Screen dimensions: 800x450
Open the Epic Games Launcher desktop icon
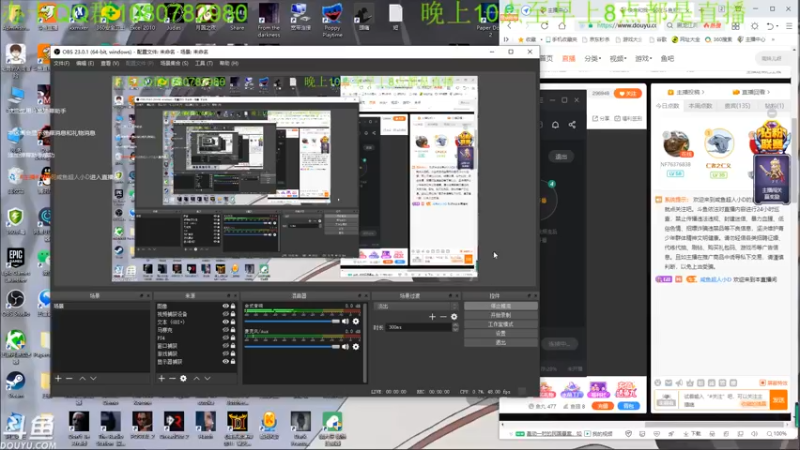click(15, 264)
